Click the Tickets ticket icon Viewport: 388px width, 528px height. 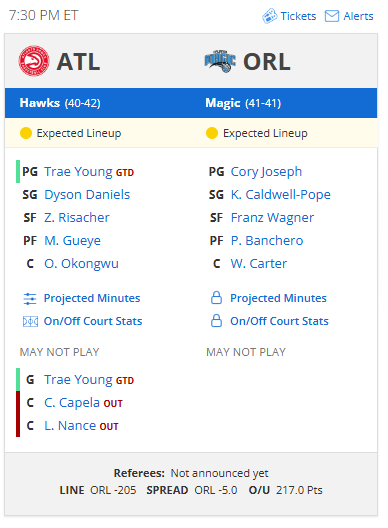pyautogui.click(x=269, y=16)
